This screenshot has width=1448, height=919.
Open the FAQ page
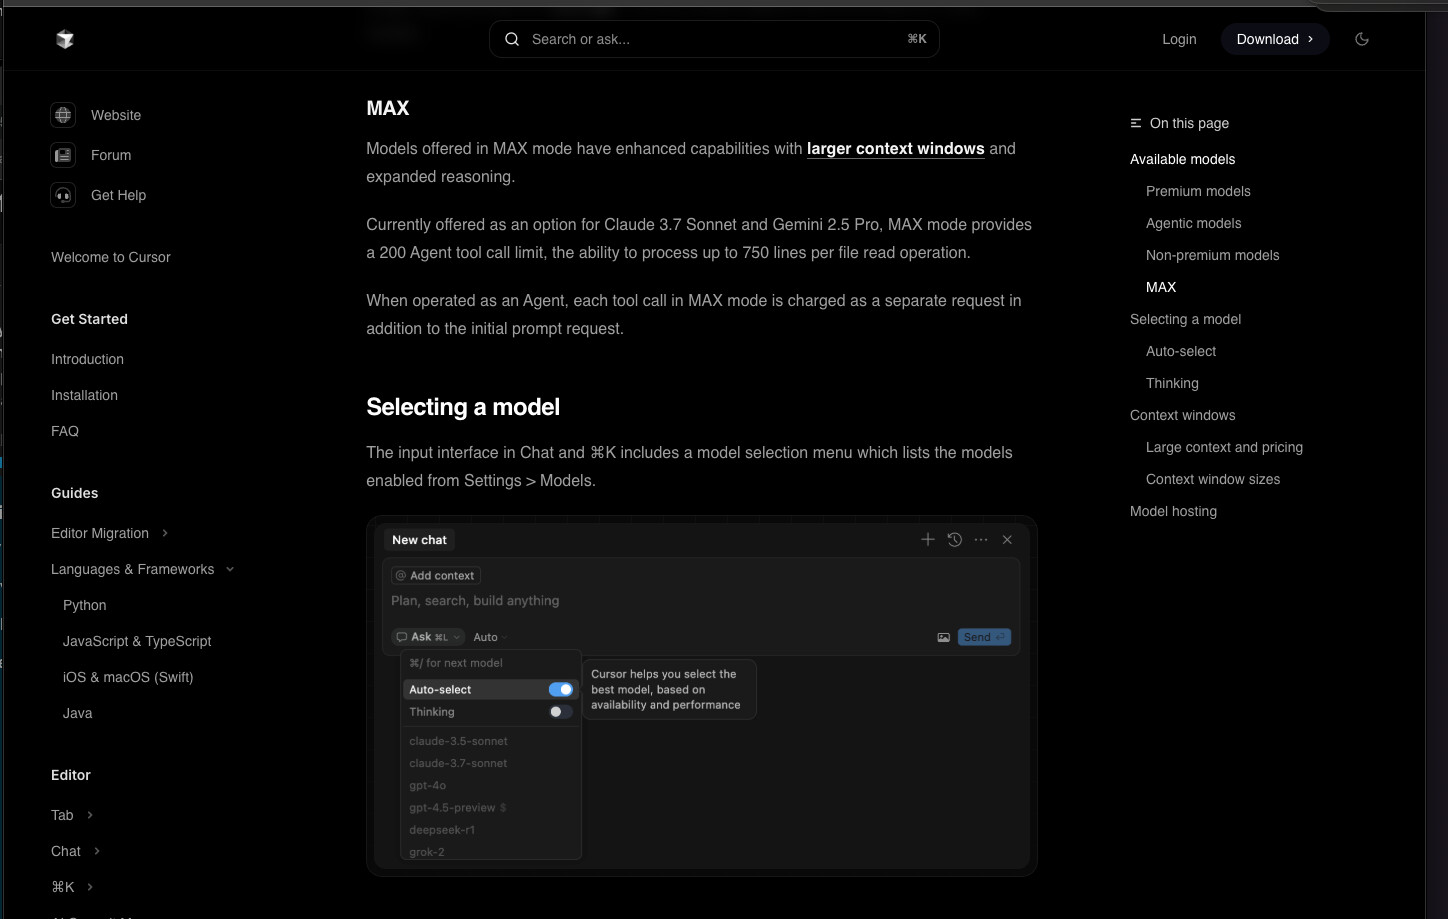click(65, 431)
